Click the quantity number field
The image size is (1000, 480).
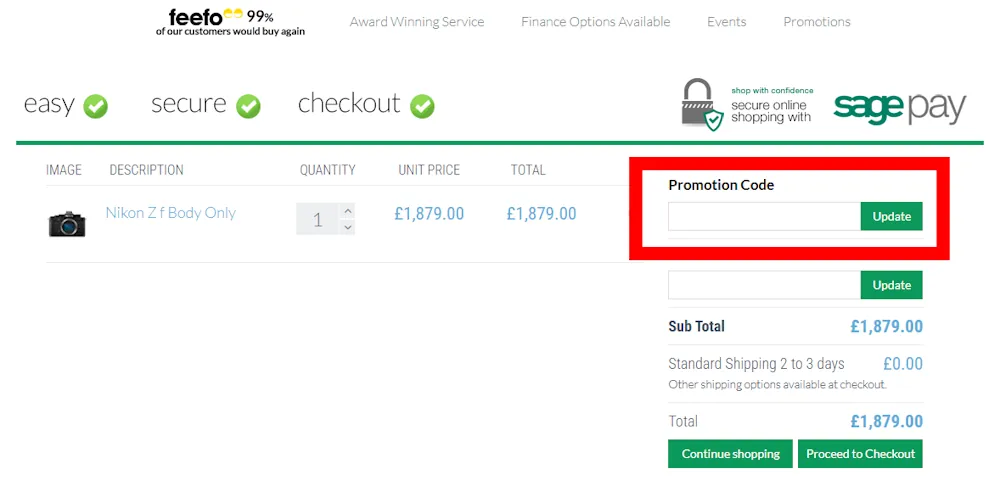[x=318, y=219]
